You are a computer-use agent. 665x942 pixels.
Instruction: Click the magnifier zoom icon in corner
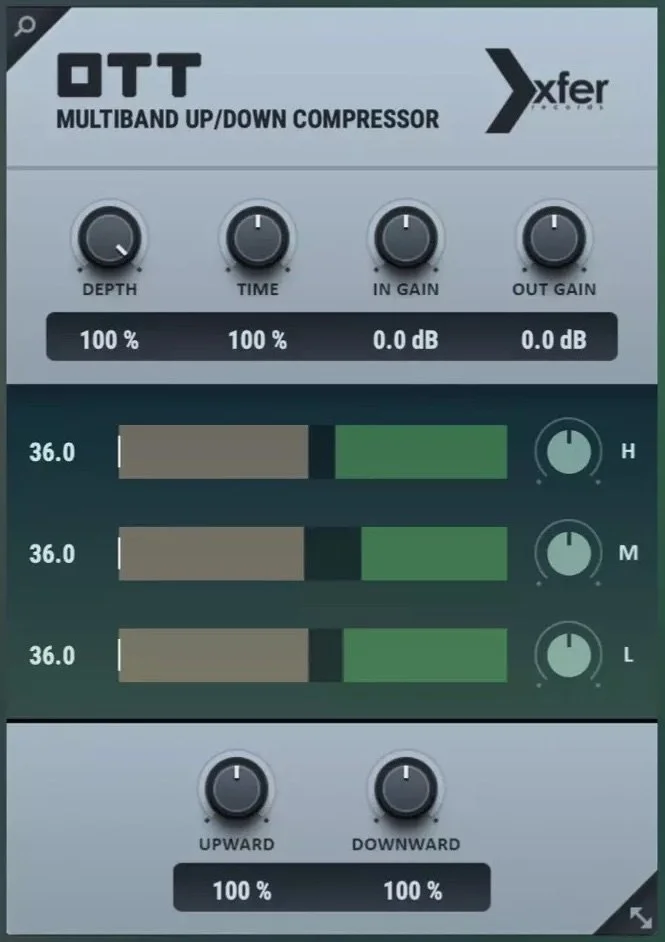click(25, 26)
